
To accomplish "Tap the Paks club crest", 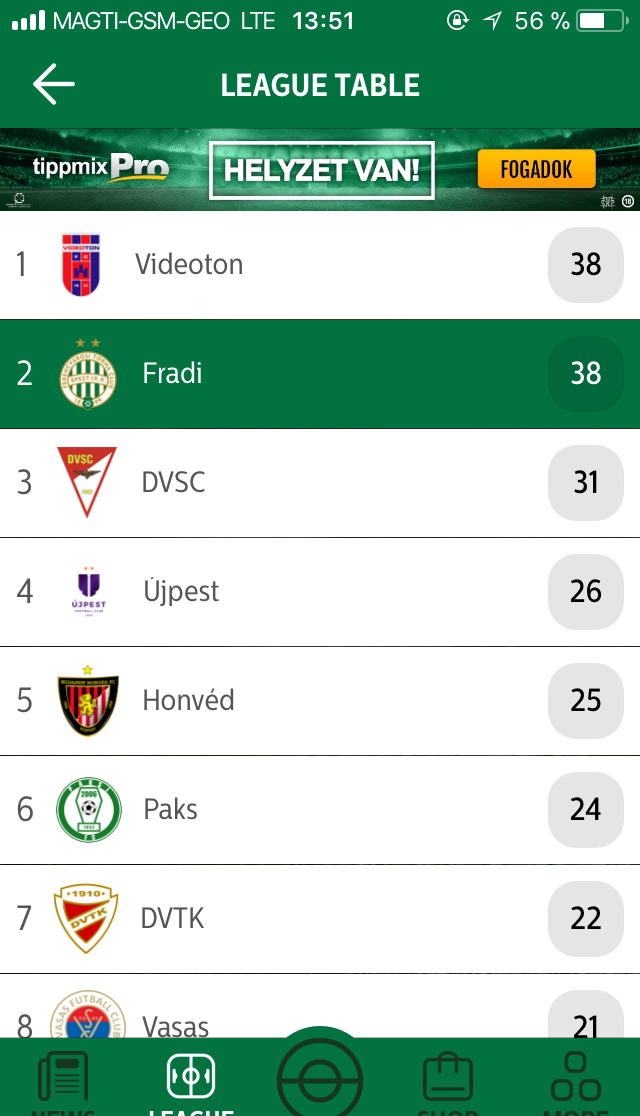I will click(x=88, y=809).
